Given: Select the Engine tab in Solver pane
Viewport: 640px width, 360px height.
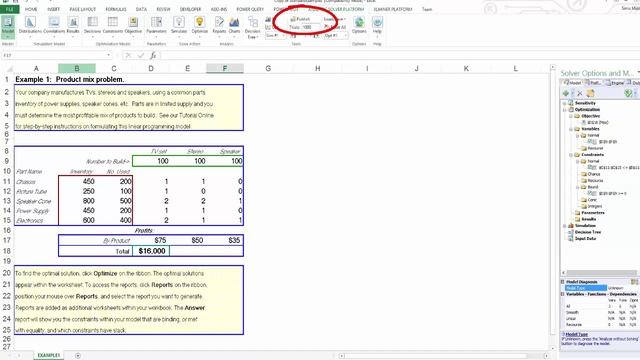Looking at the screenshot, I should click(x=615, y=83).
